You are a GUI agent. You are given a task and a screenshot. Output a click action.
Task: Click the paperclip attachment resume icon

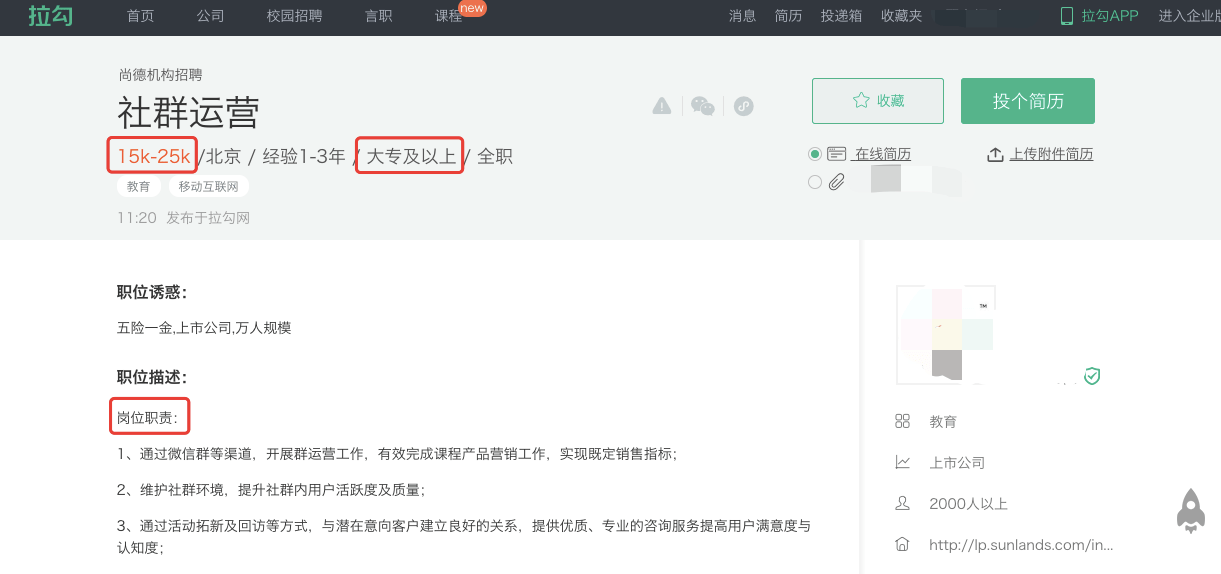837,182
